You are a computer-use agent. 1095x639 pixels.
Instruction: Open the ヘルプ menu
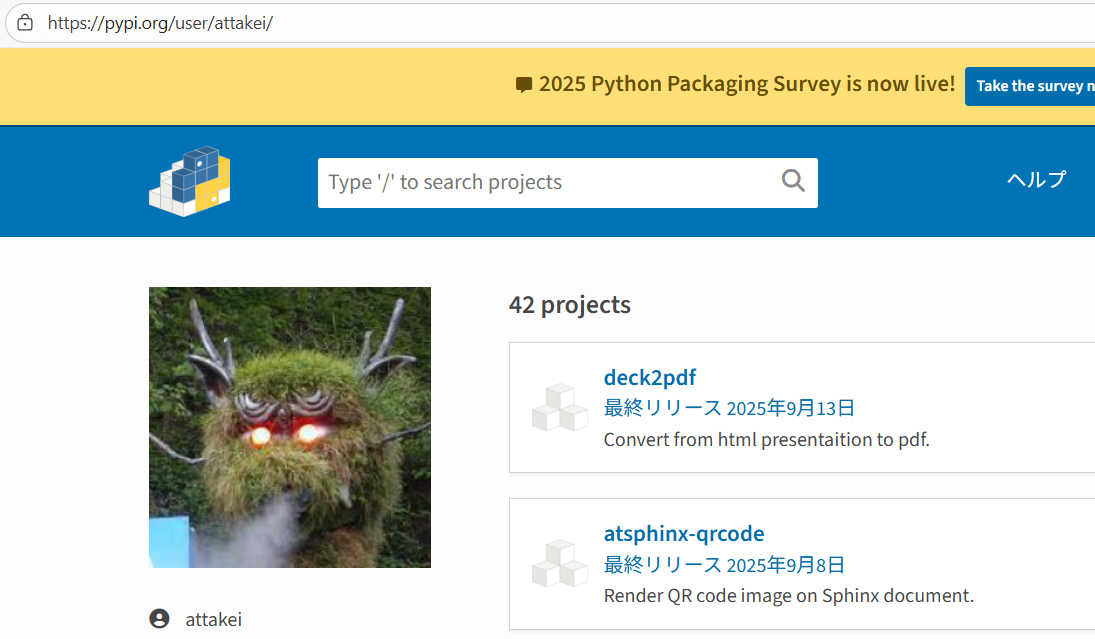click(1036, 180)
